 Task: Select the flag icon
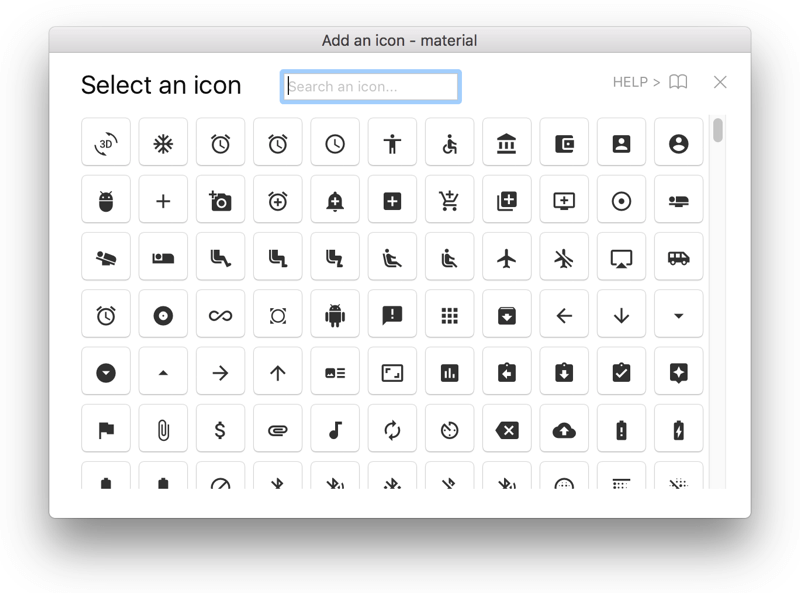106,429
